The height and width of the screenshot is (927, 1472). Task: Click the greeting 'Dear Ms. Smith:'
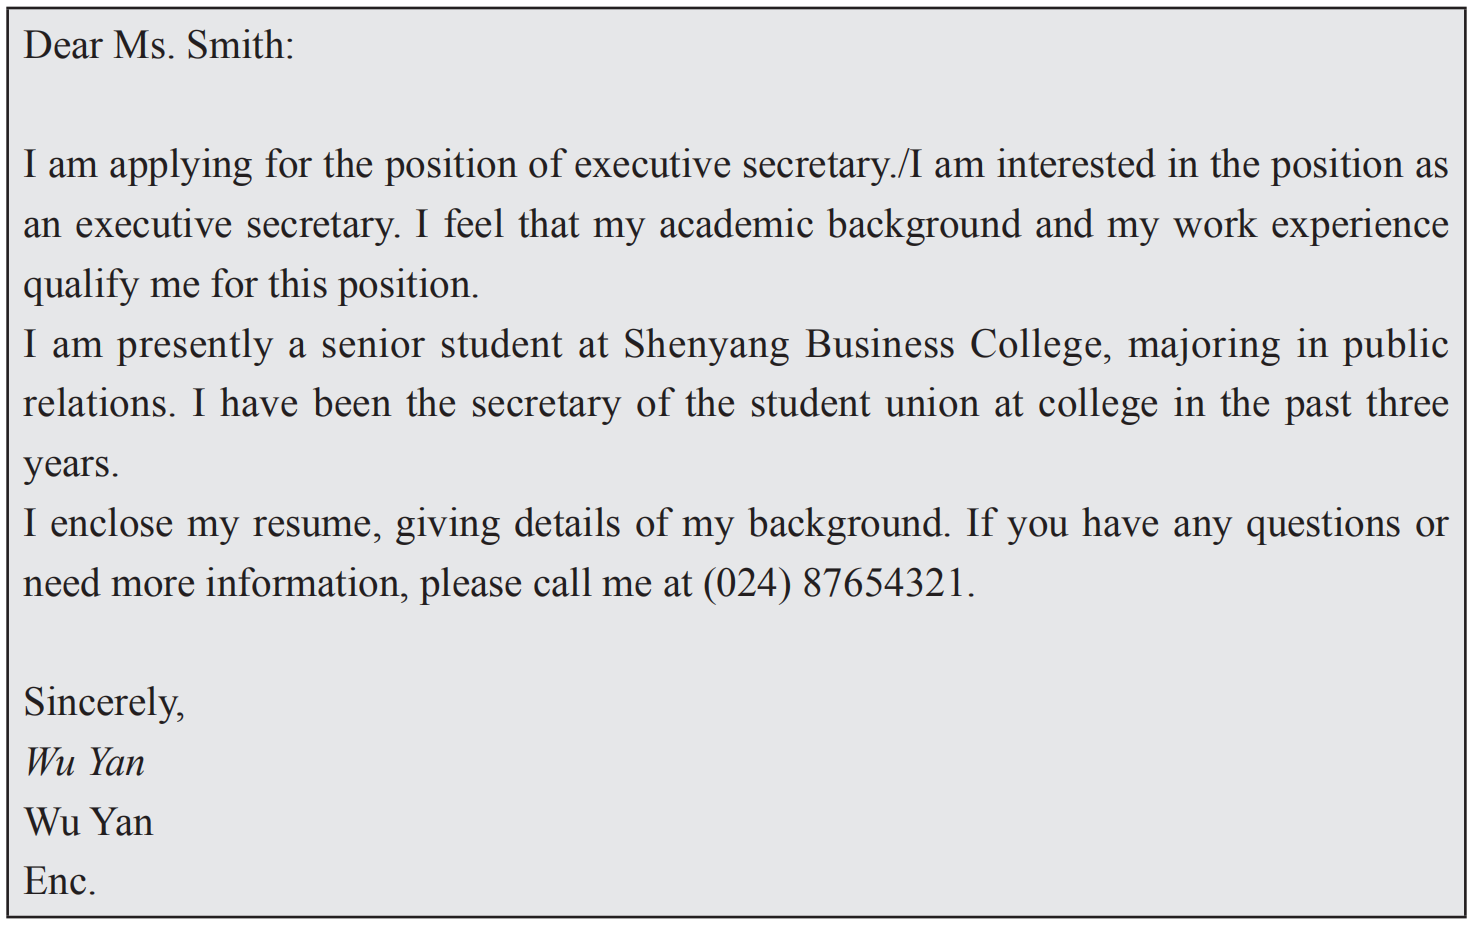159,46
